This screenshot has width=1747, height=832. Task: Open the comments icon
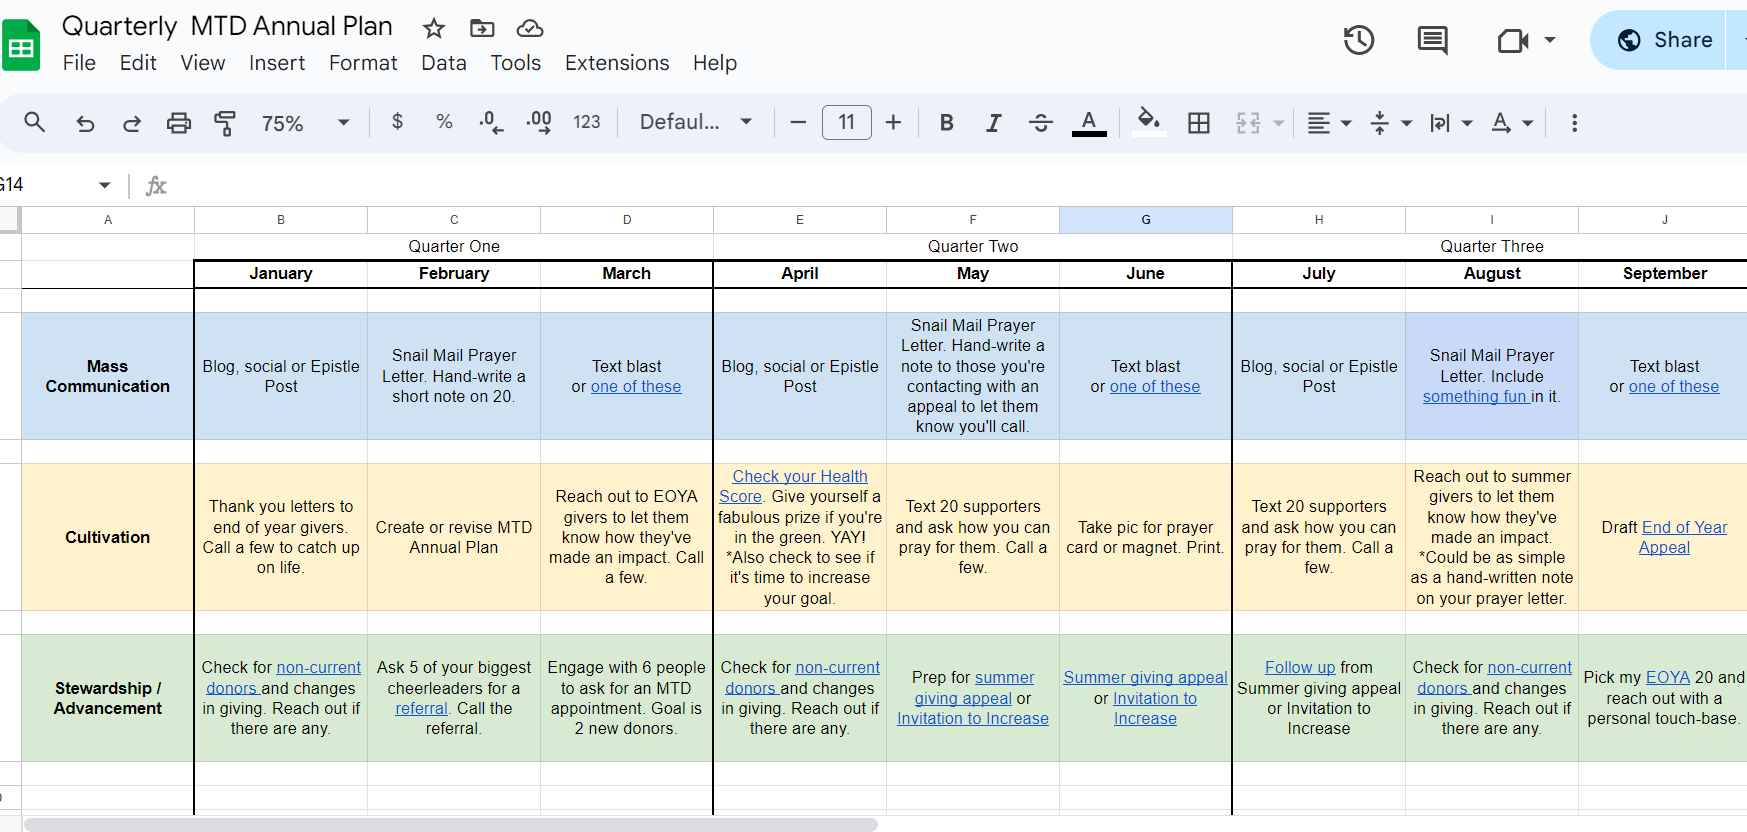point(1432,41)
